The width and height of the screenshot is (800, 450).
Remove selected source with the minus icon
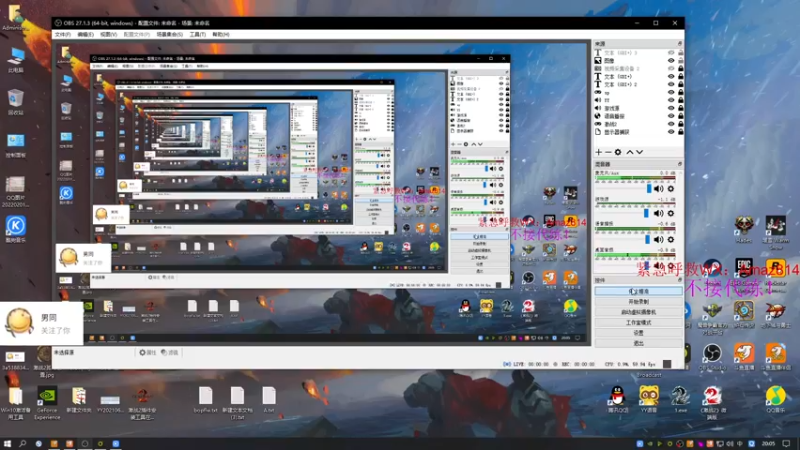608,152
